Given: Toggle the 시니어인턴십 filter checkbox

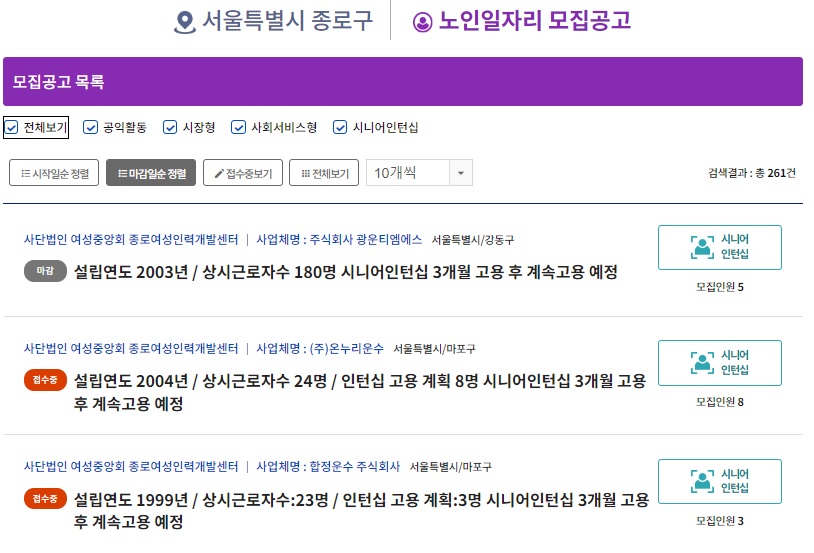Looking at the screenshot, I should click(340, 127).
